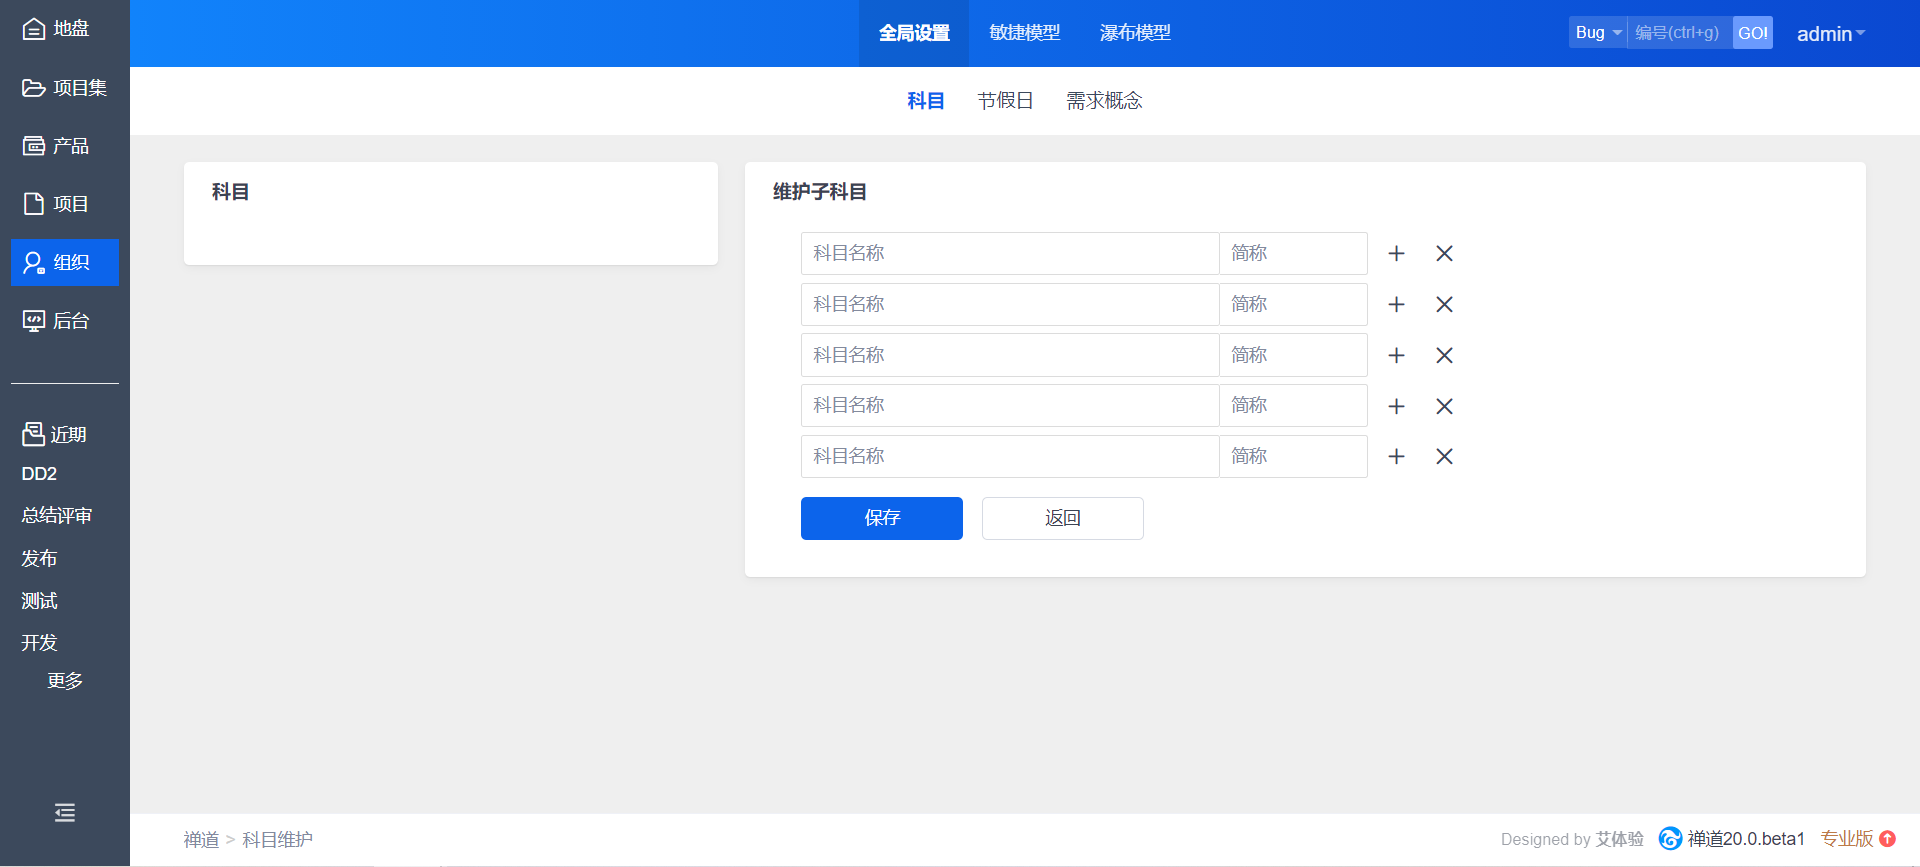Delete the fourth 科目名称 row
The image size is (1920, 867).
click(1444, 406)
